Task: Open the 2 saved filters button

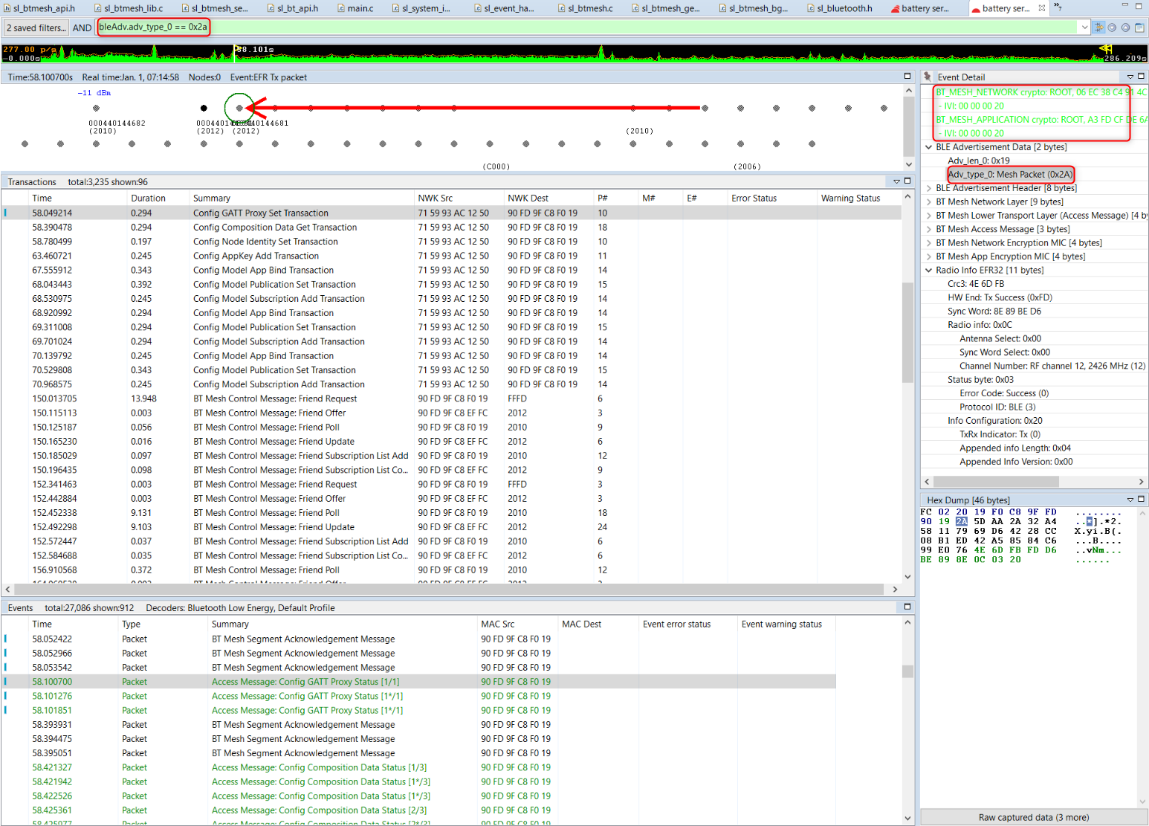Action: tap(35, 27)
